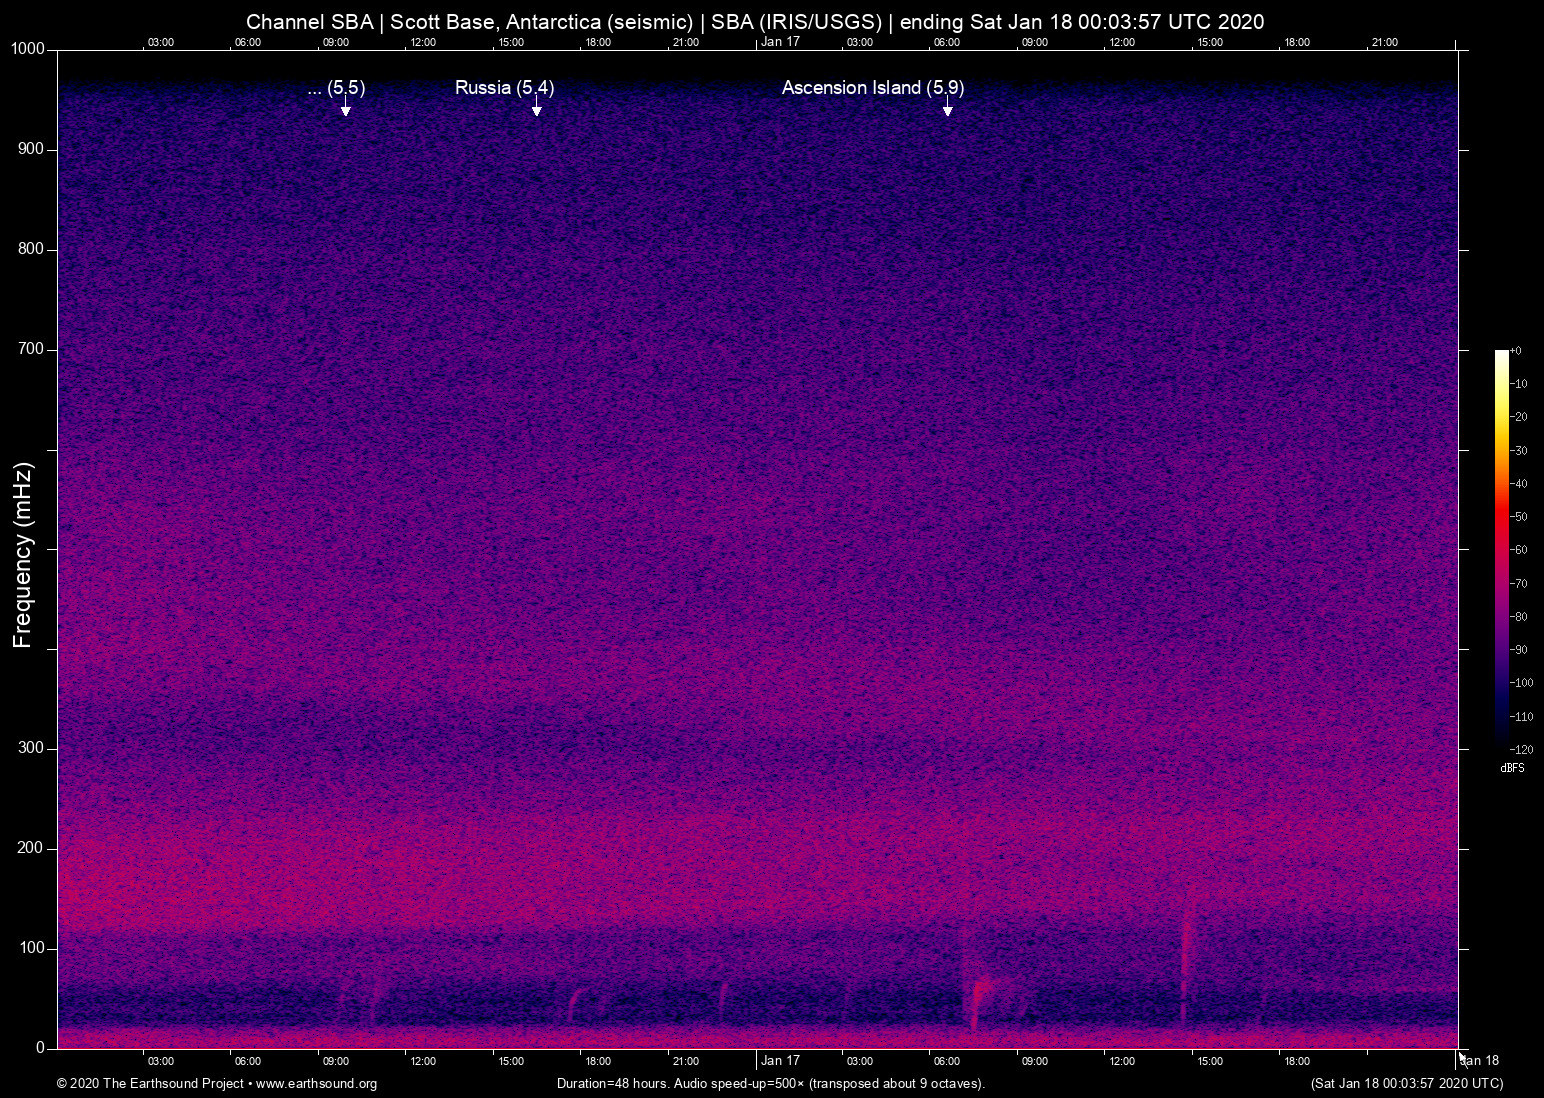
Task: Click the 1000 frequency axis label
Action: coord(27,49)
